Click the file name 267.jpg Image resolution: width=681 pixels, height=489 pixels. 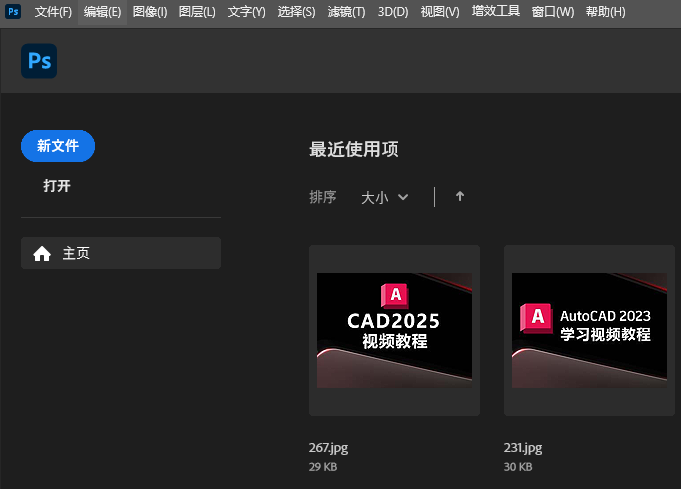click(x=328, y=448)
